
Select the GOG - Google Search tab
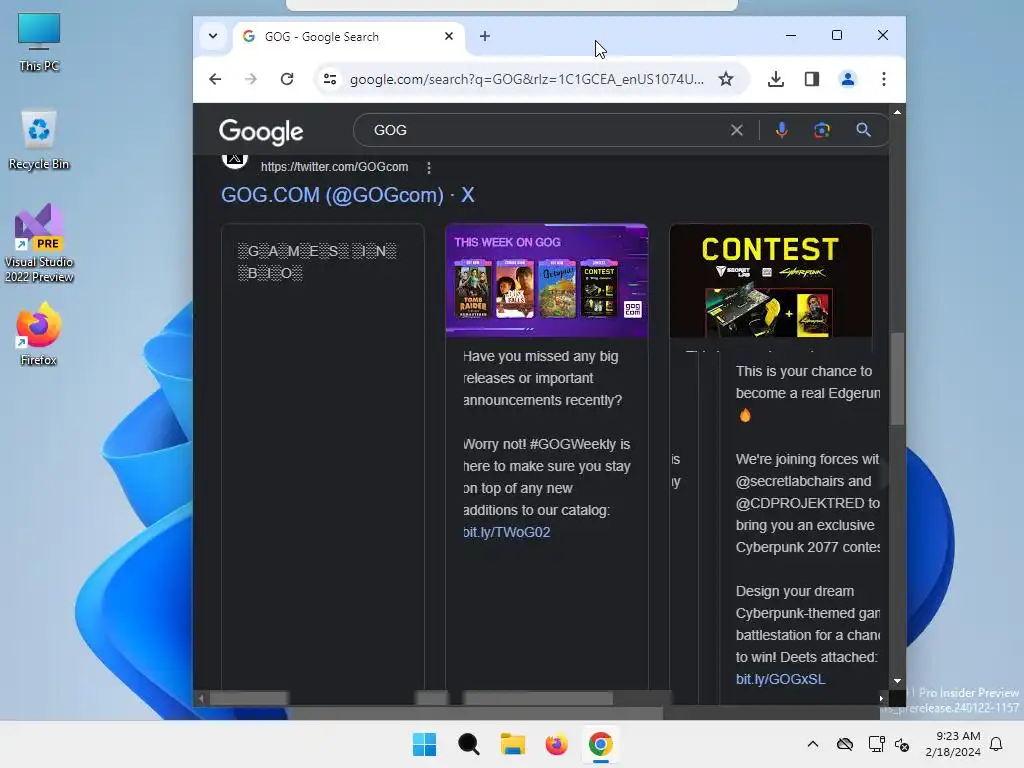347,37
